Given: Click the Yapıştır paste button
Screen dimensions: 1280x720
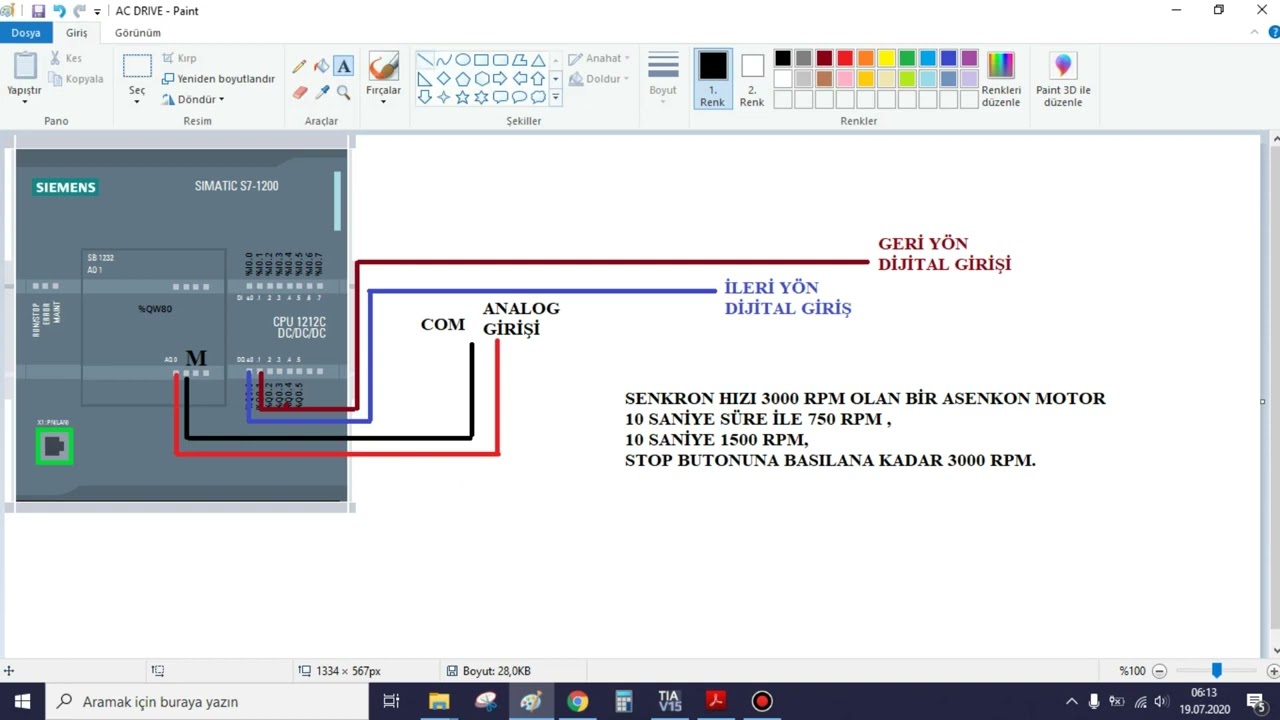Looking at the screenshot, I should 24,66.
